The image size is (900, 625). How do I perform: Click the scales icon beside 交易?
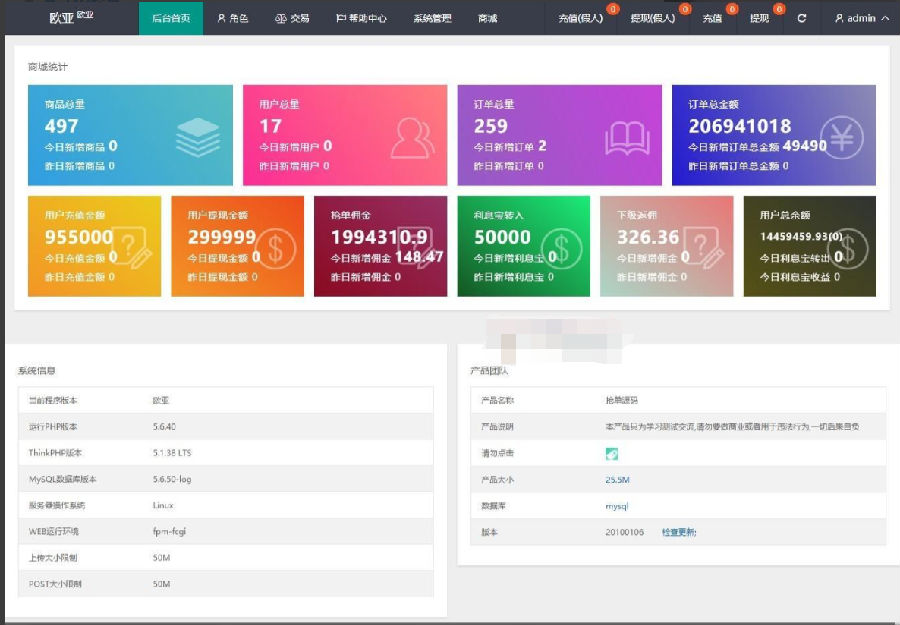[281, 19]
